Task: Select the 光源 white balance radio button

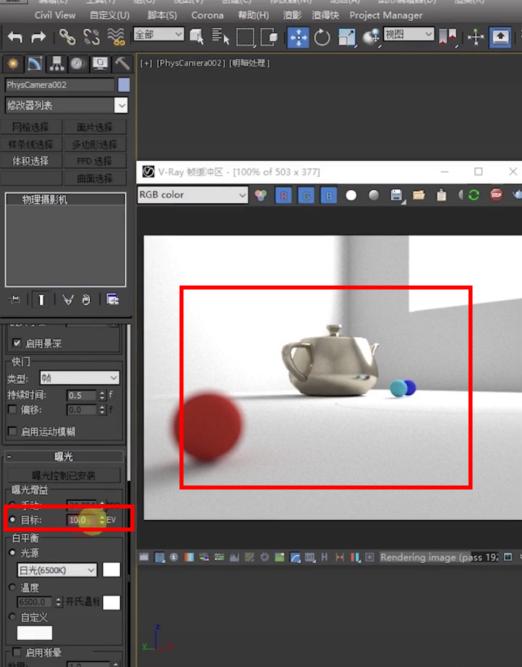Action: [13, 553]
